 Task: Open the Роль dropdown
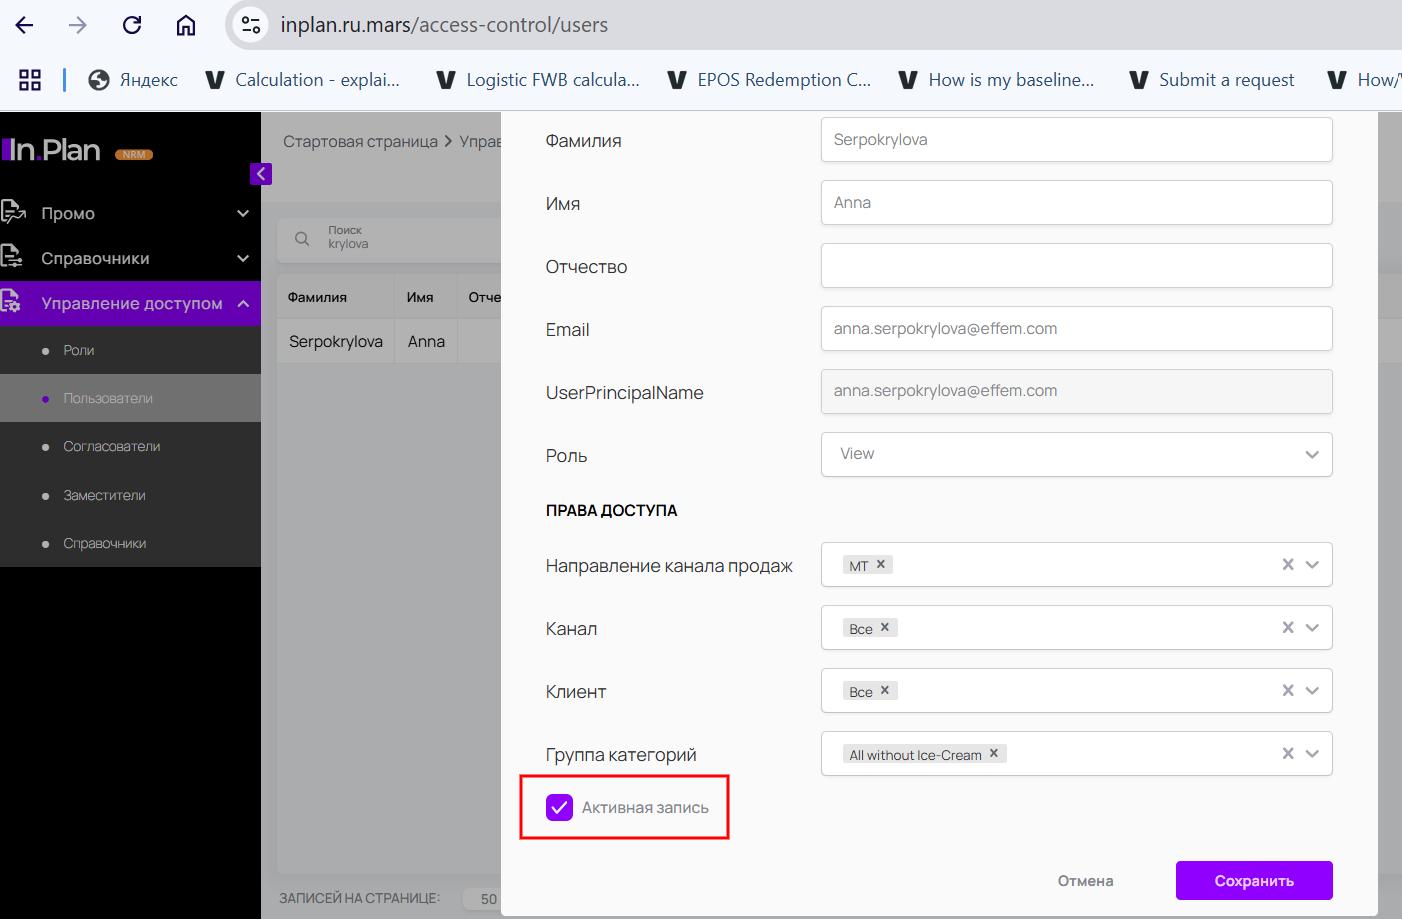(x=1076, y=454)
